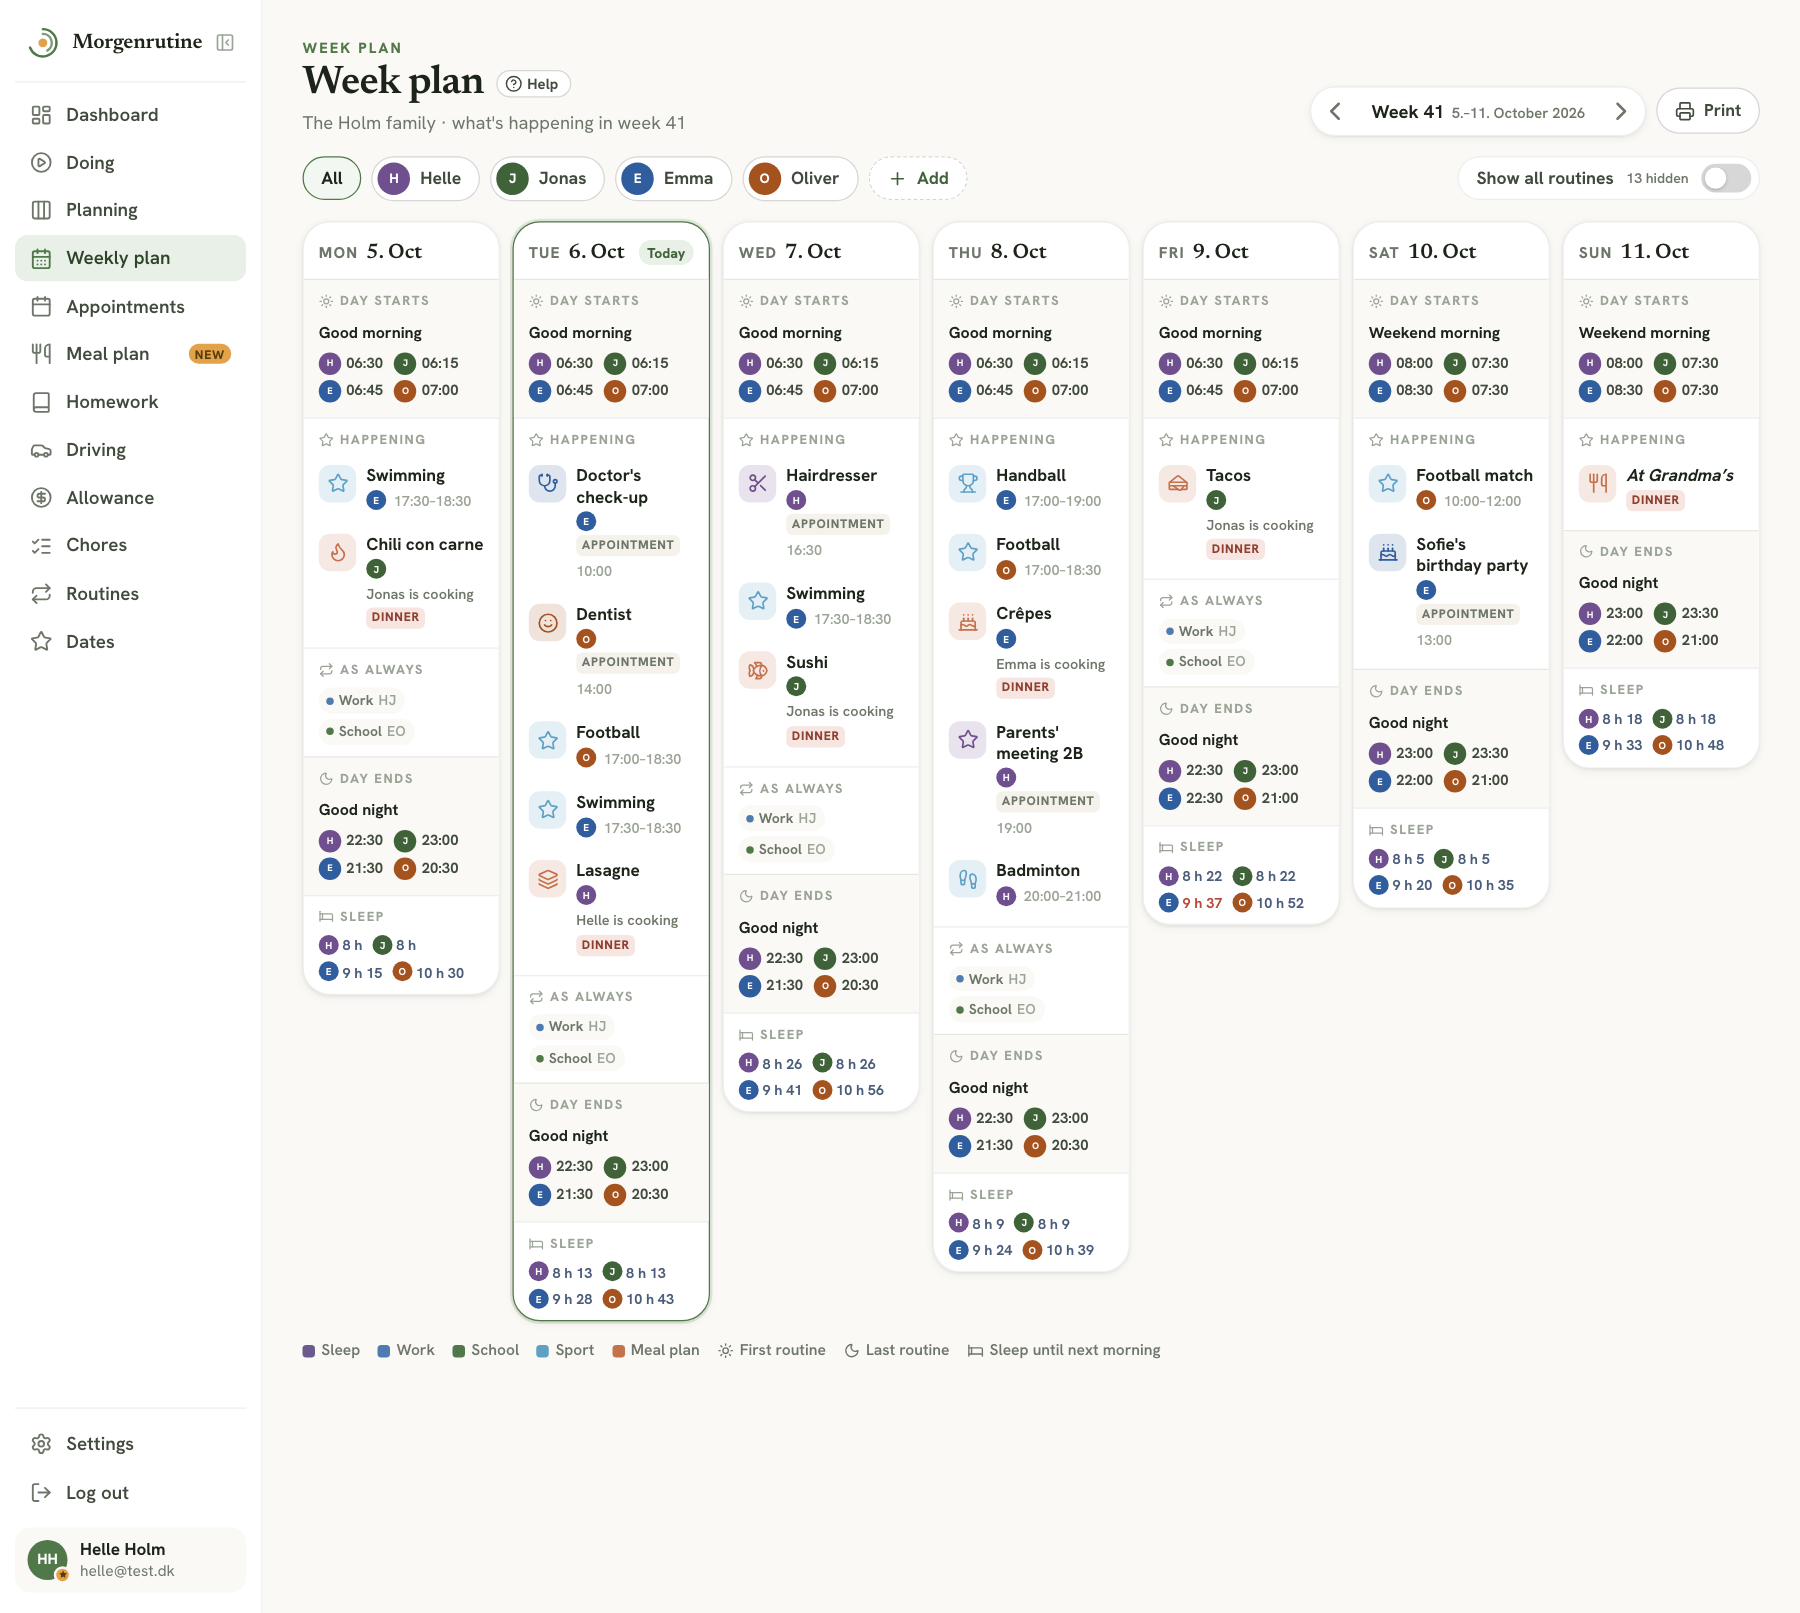Click the Doctor's check-up stethoscope icon

[548, 484]
